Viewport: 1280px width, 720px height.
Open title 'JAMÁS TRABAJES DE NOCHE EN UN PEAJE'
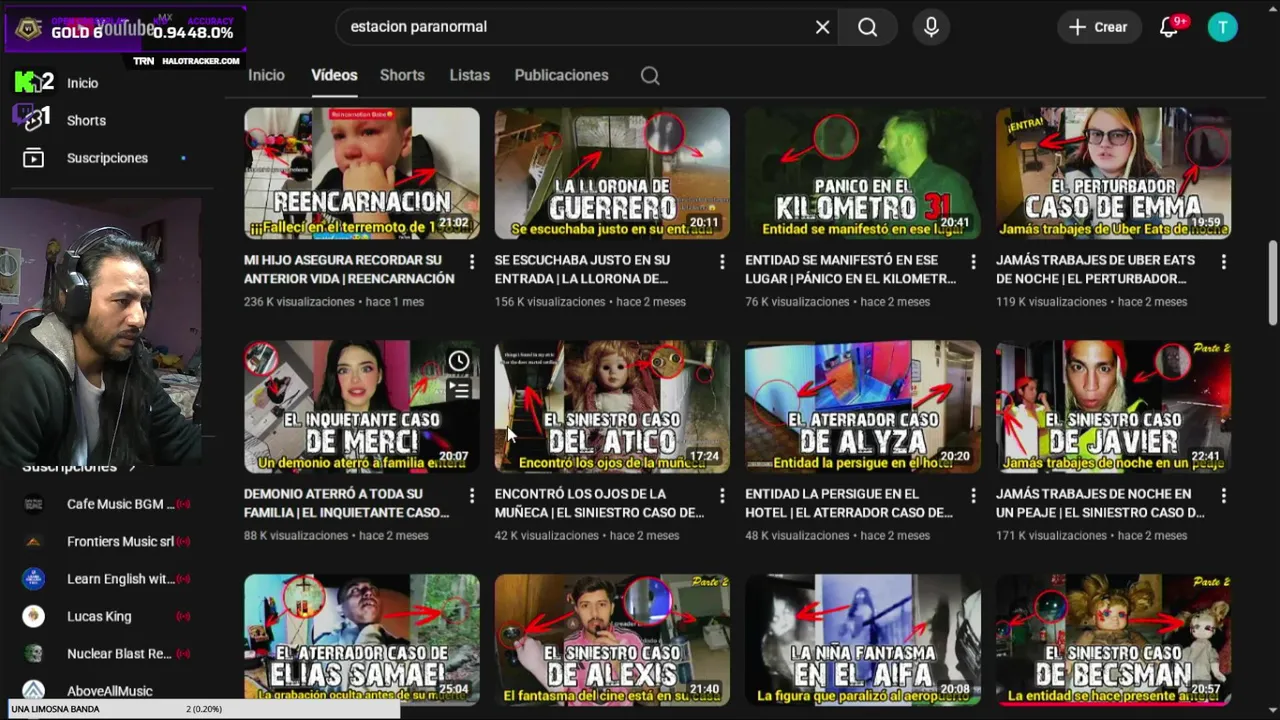pyautogui.click(x=1099, y=503)
